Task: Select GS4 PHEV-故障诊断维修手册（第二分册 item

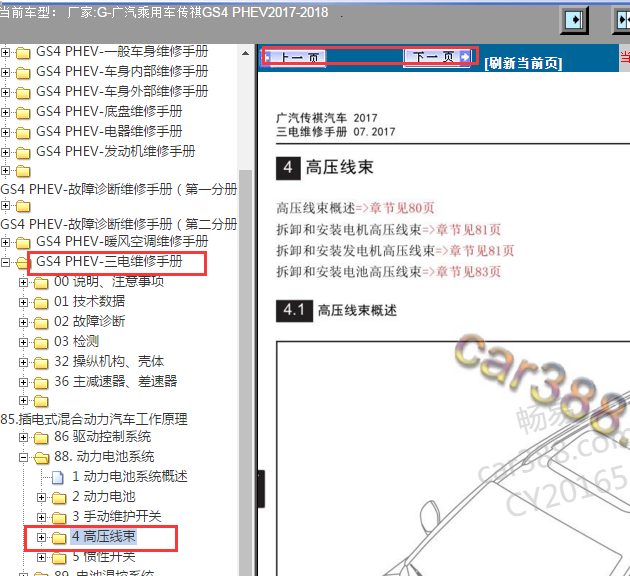Action: point(119,224)
